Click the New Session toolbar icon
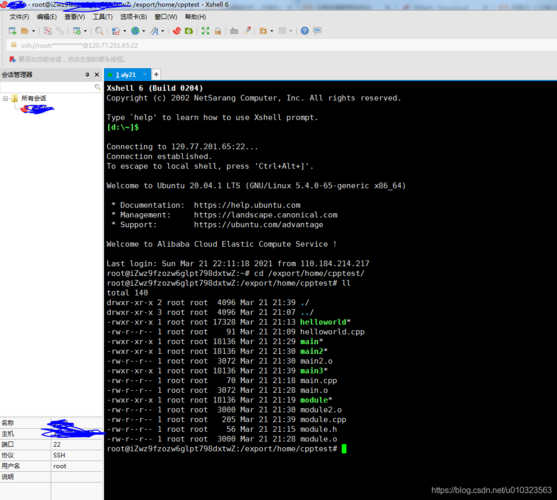557x500 pixels. 12,31
